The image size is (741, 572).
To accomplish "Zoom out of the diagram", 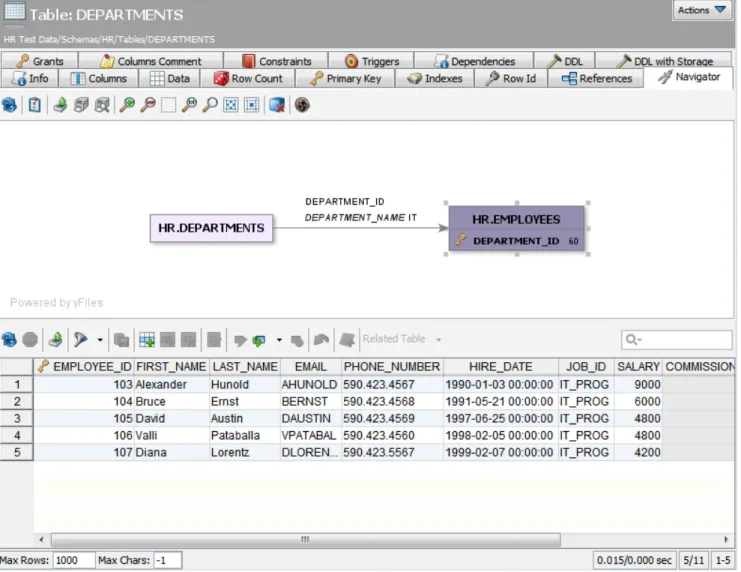I will coord(148,104).
